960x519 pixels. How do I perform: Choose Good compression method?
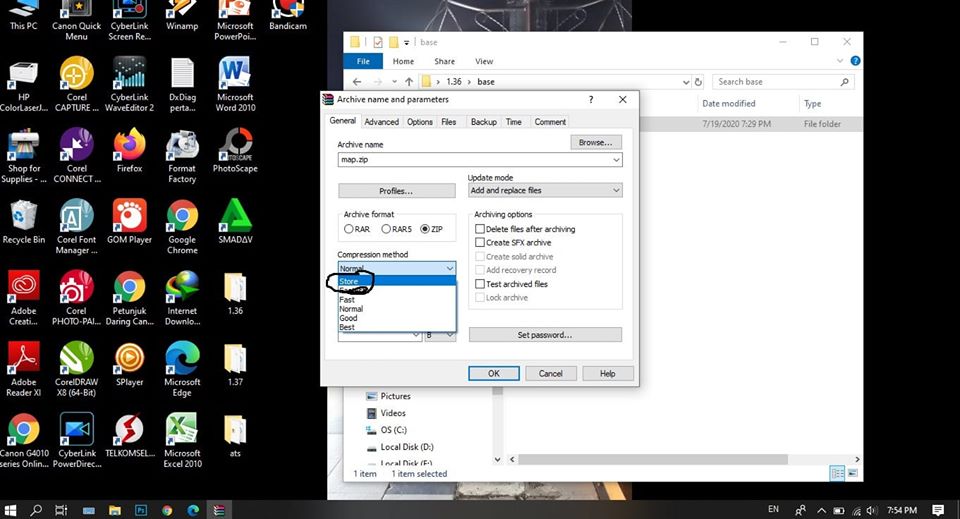coord(397,318)
